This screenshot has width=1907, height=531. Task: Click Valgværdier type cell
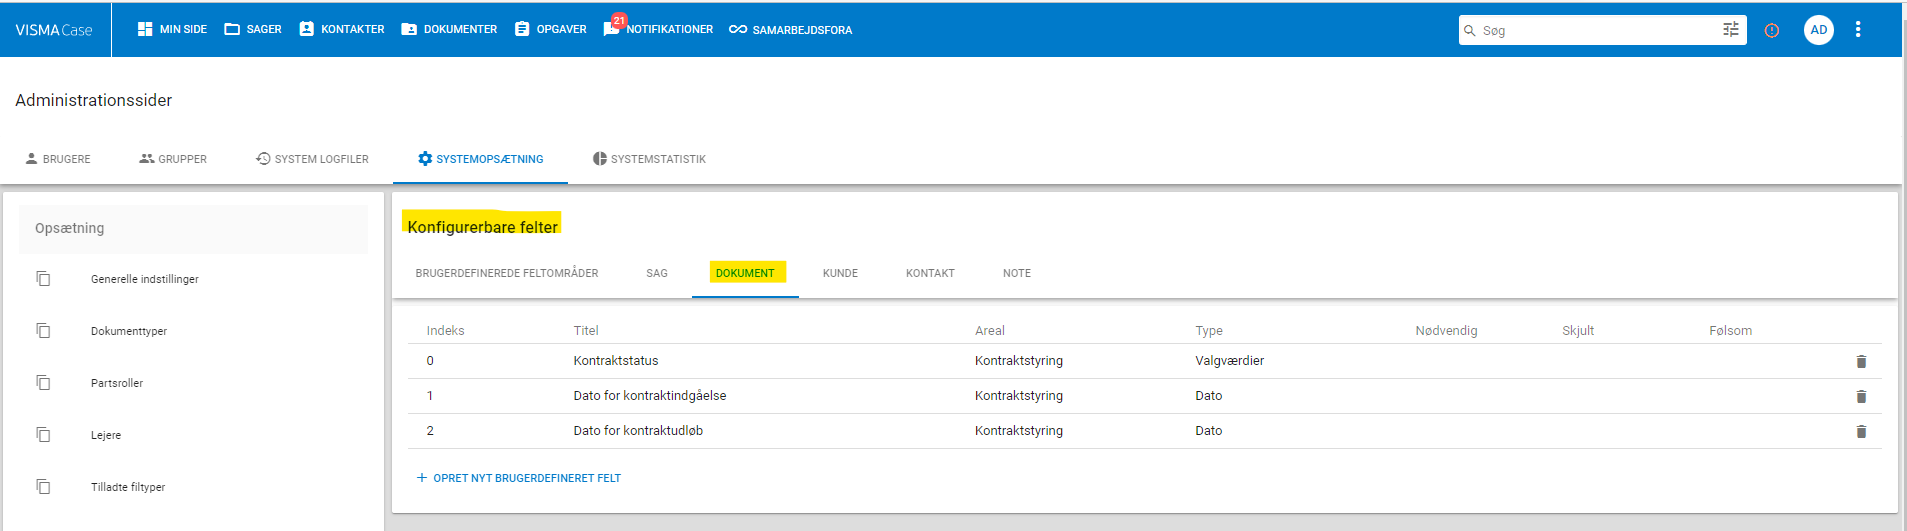point(1229,361)
